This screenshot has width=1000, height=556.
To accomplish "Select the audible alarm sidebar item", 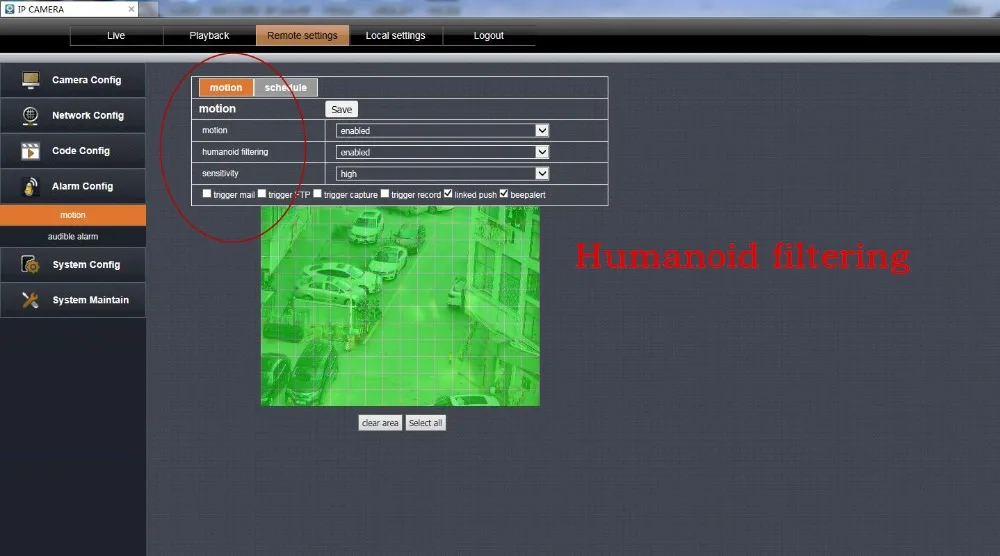I will click(x=73, y=237).
